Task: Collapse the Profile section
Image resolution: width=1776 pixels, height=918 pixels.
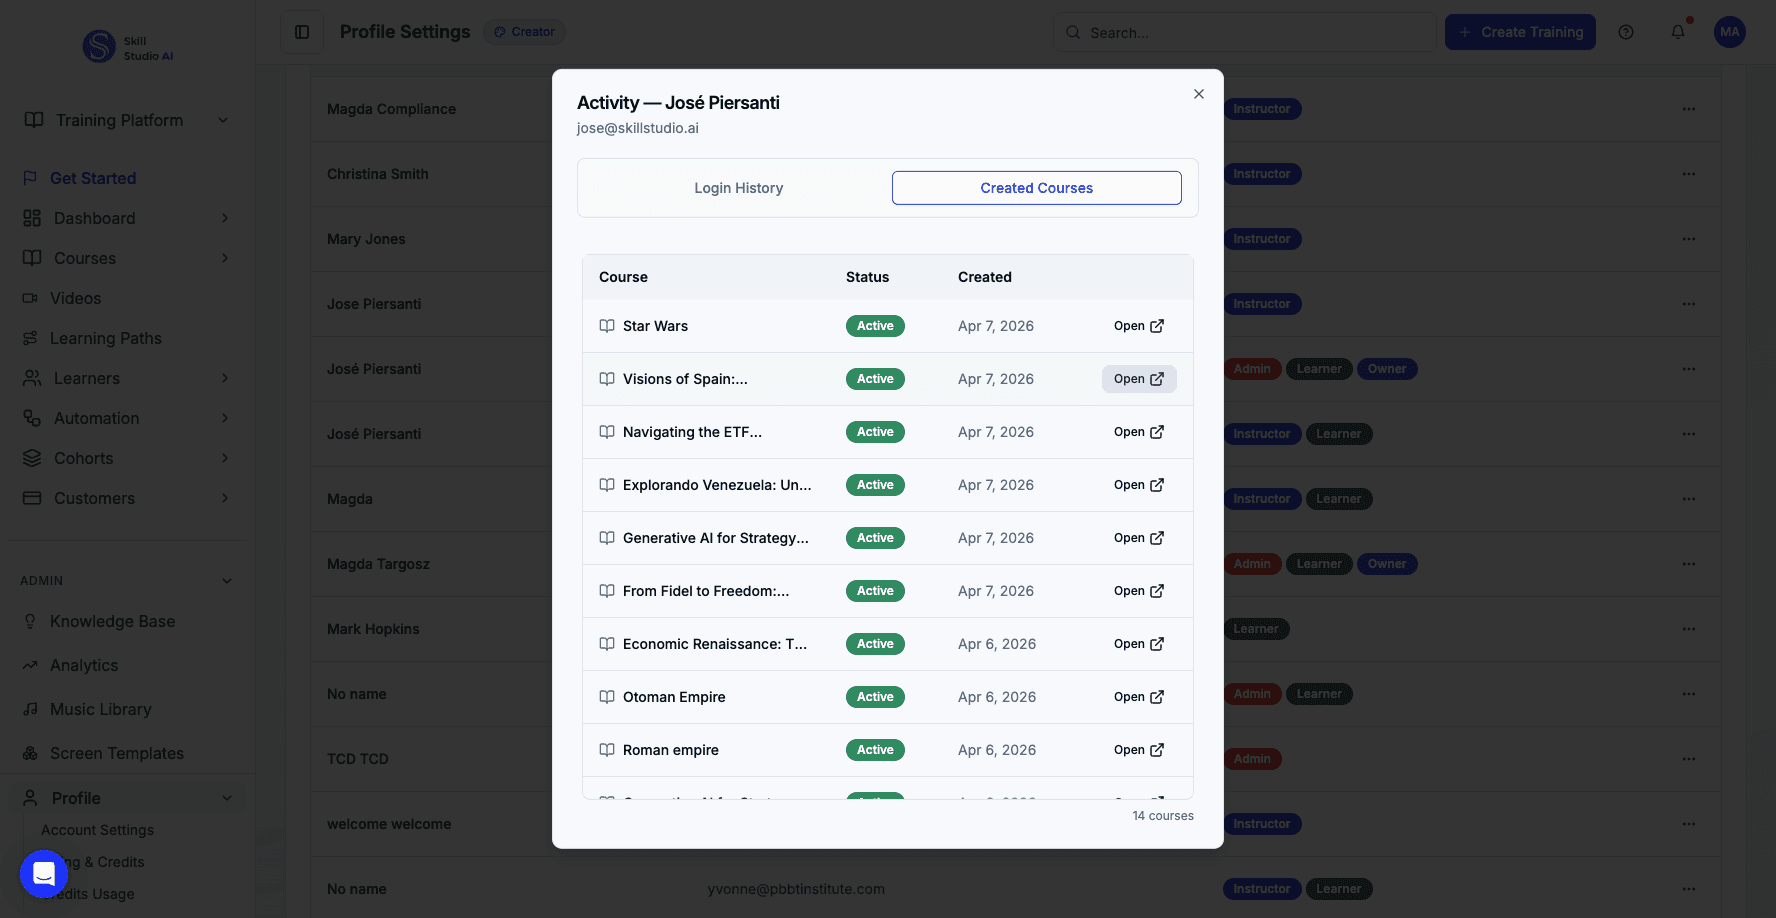Action: point(227,797)
